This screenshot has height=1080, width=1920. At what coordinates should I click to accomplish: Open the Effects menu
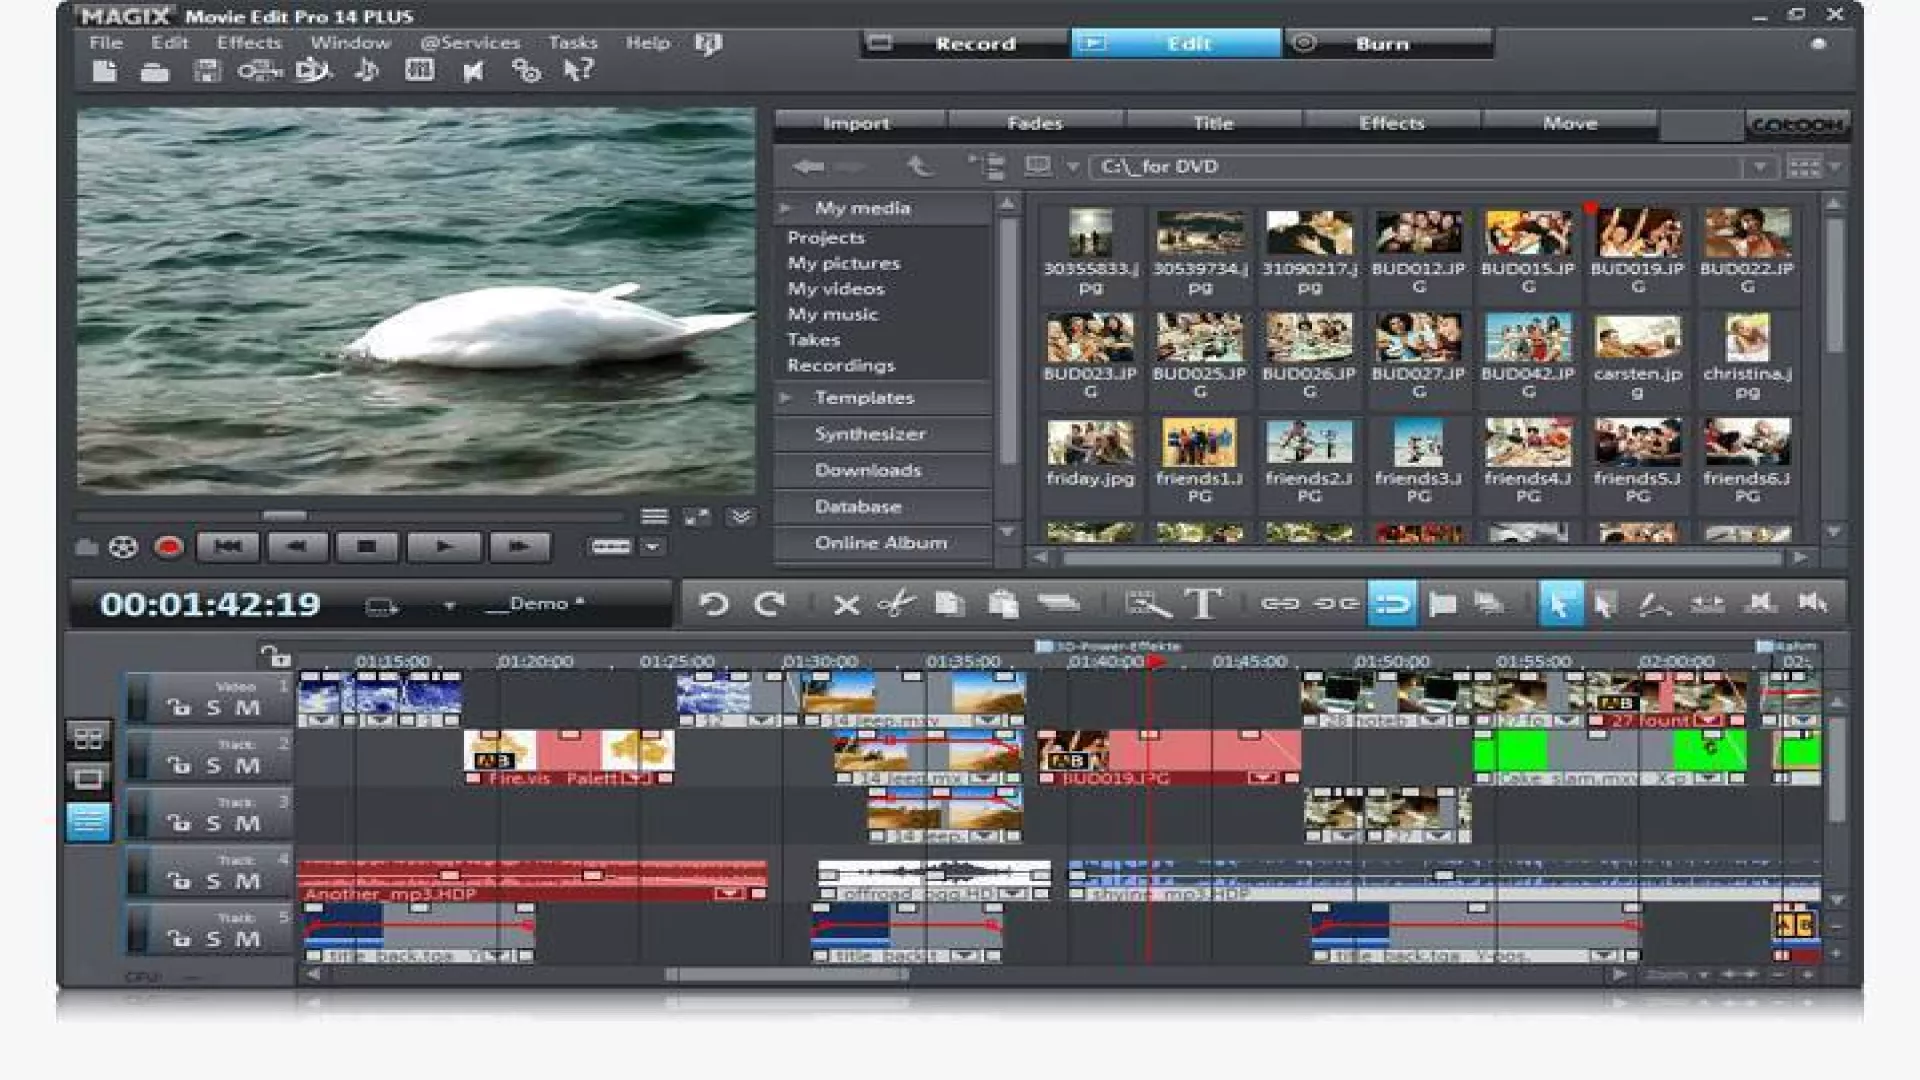coord(249,43)
